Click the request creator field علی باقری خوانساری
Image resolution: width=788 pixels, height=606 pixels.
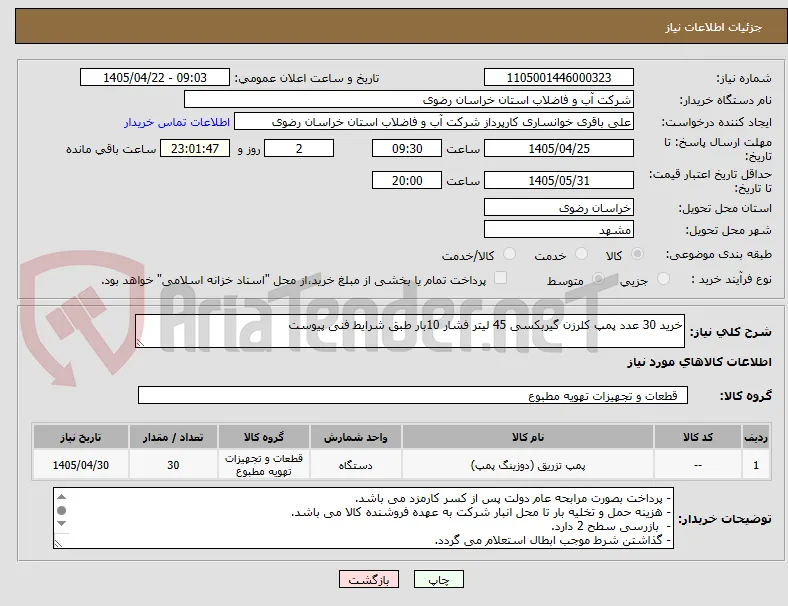click(x=434, y=122)
